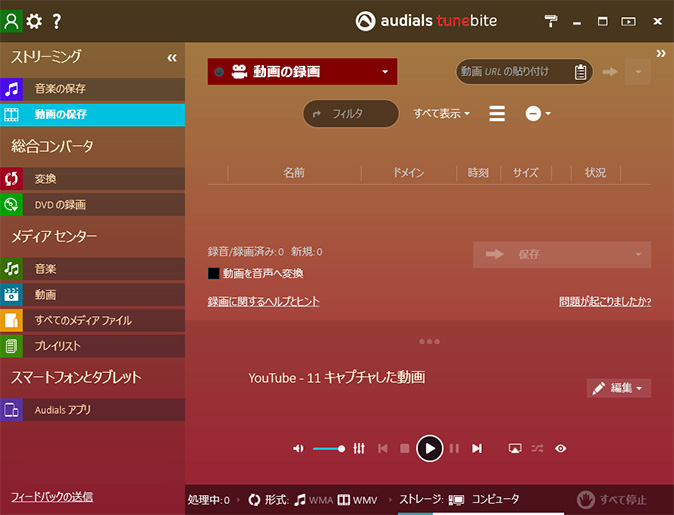Sort by 名前 column header
Screen dimensions: 674x515
click(294, 173)
